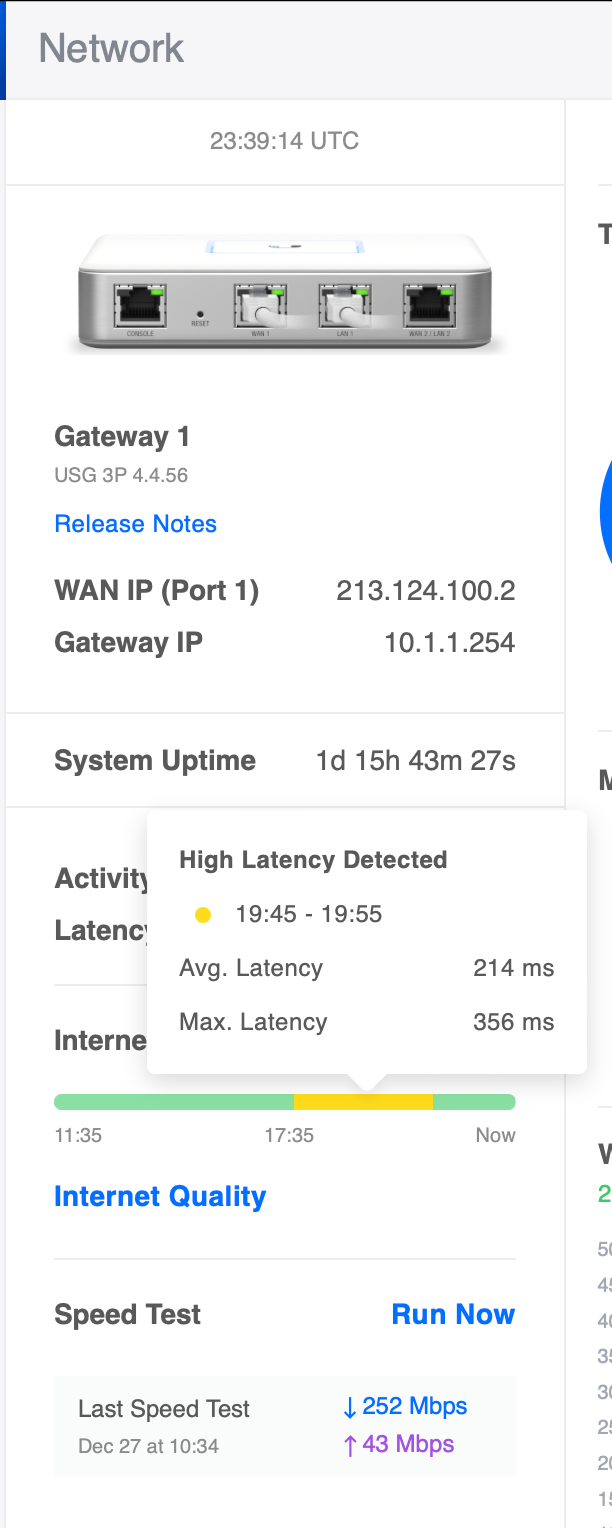
Task: Click the Last Speed Test result box
Action: pyautogui.click(x=285, y=1426)
